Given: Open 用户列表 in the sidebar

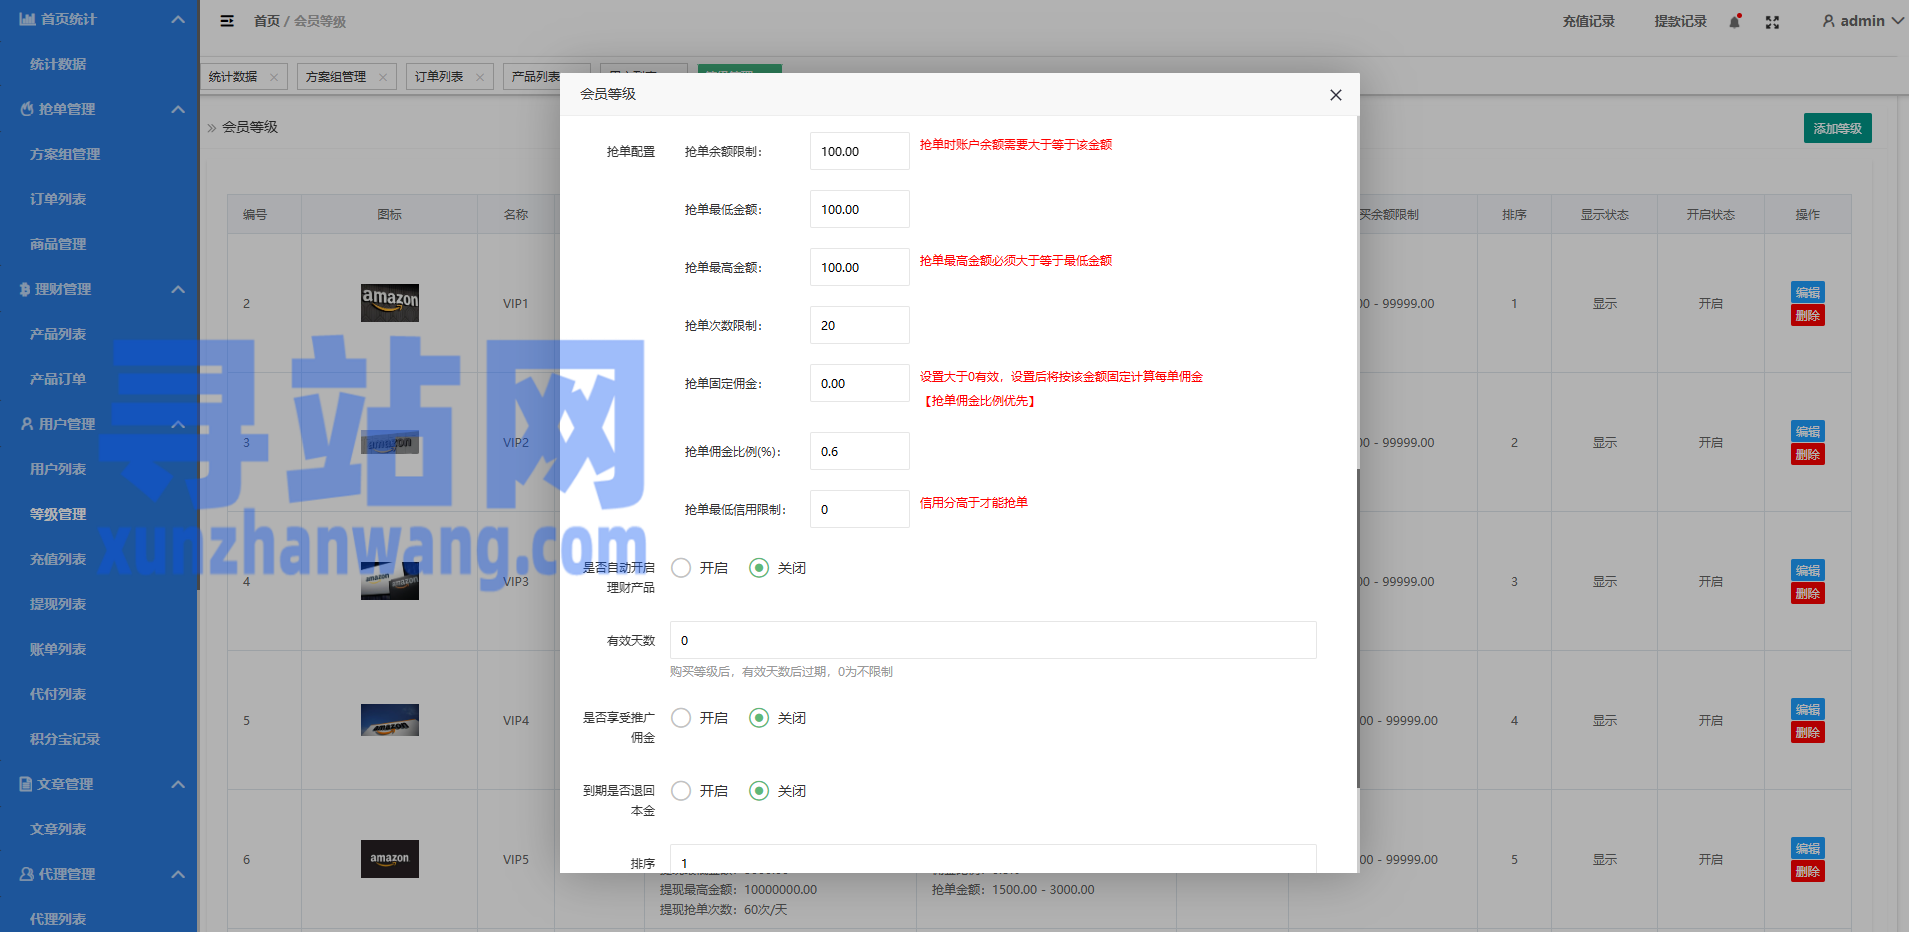Looking at the screenshot, I should 58,469.
